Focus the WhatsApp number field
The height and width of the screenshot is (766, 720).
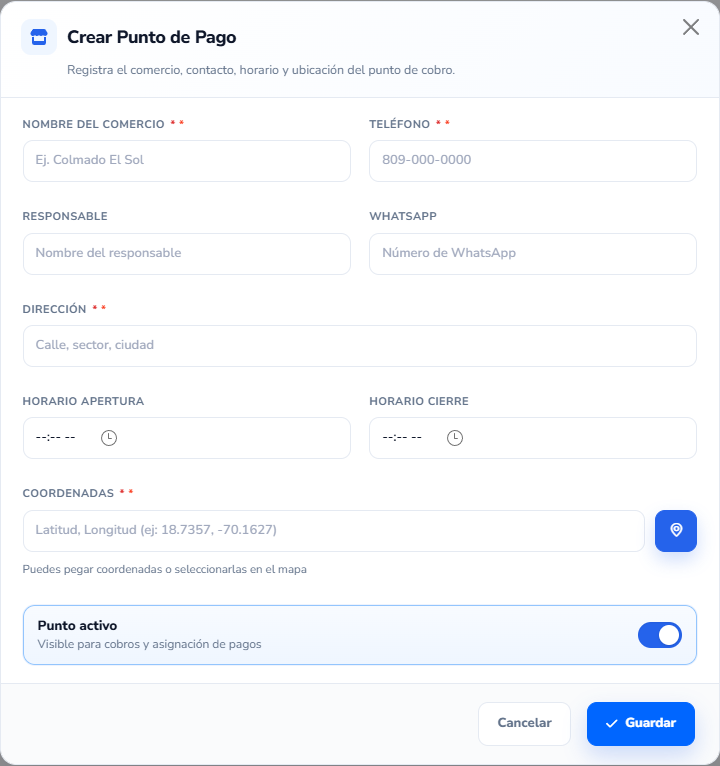pyautogui.click(x=533, y=254)
